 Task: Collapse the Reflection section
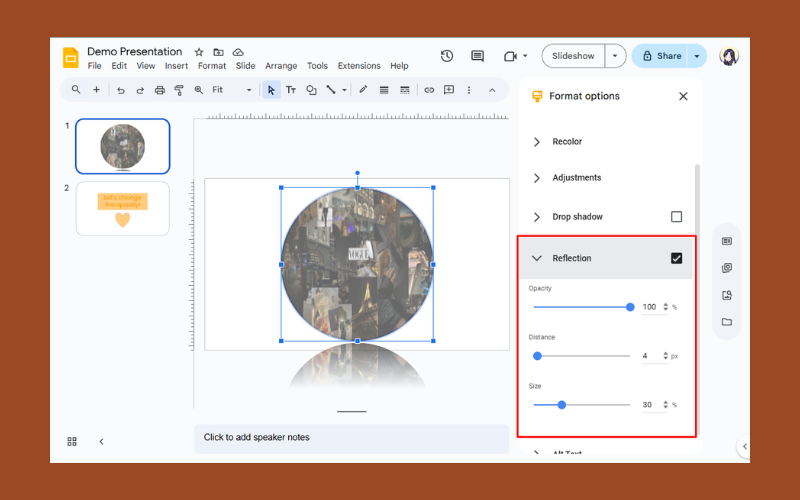537,258
